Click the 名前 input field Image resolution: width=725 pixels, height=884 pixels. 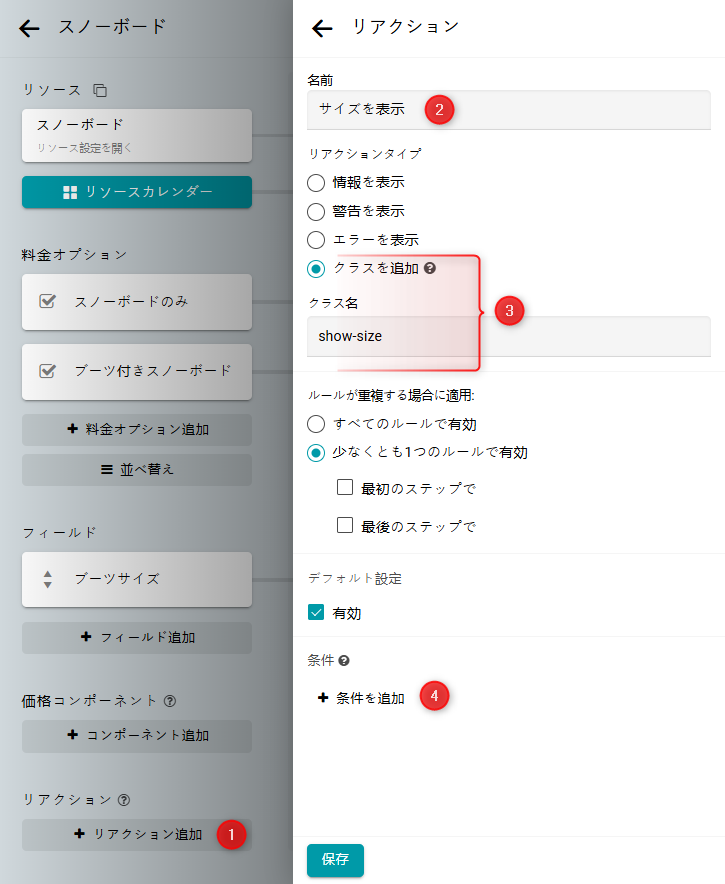coord(508,110)
